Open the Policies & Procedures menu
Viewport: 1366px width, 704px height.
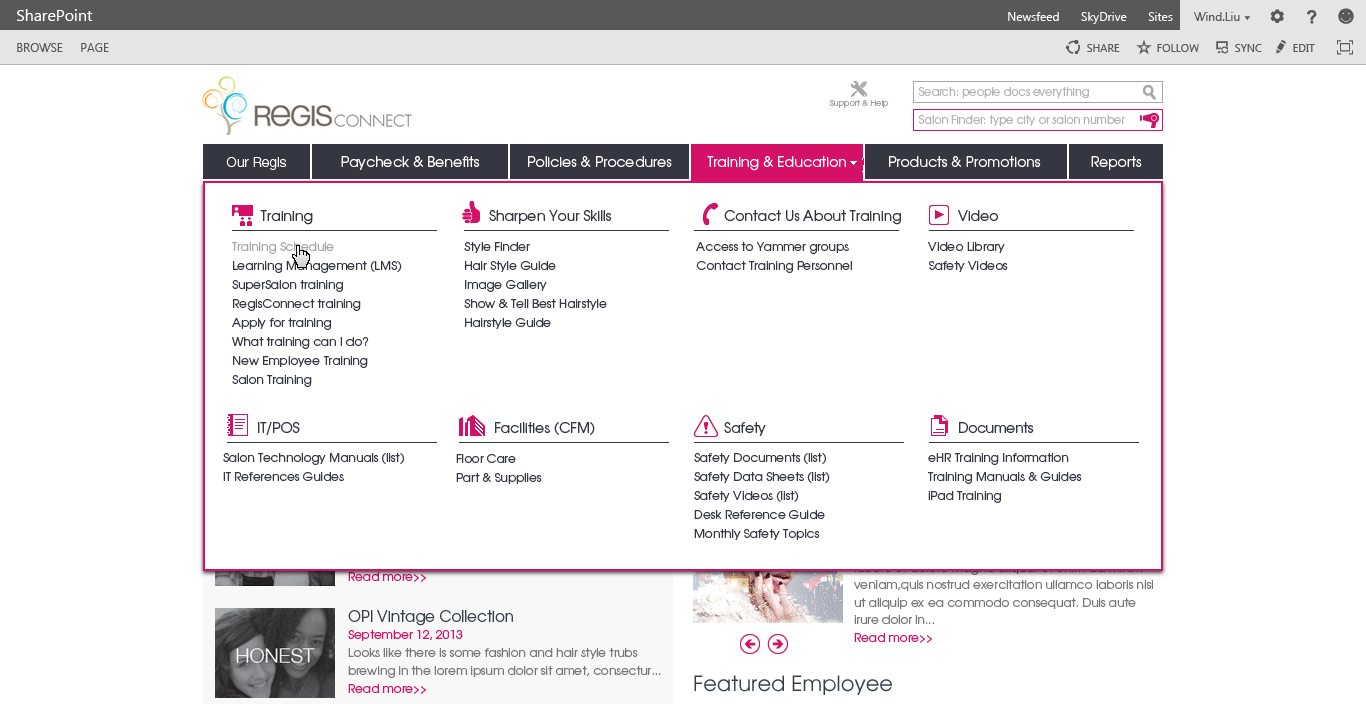[599, 162]
